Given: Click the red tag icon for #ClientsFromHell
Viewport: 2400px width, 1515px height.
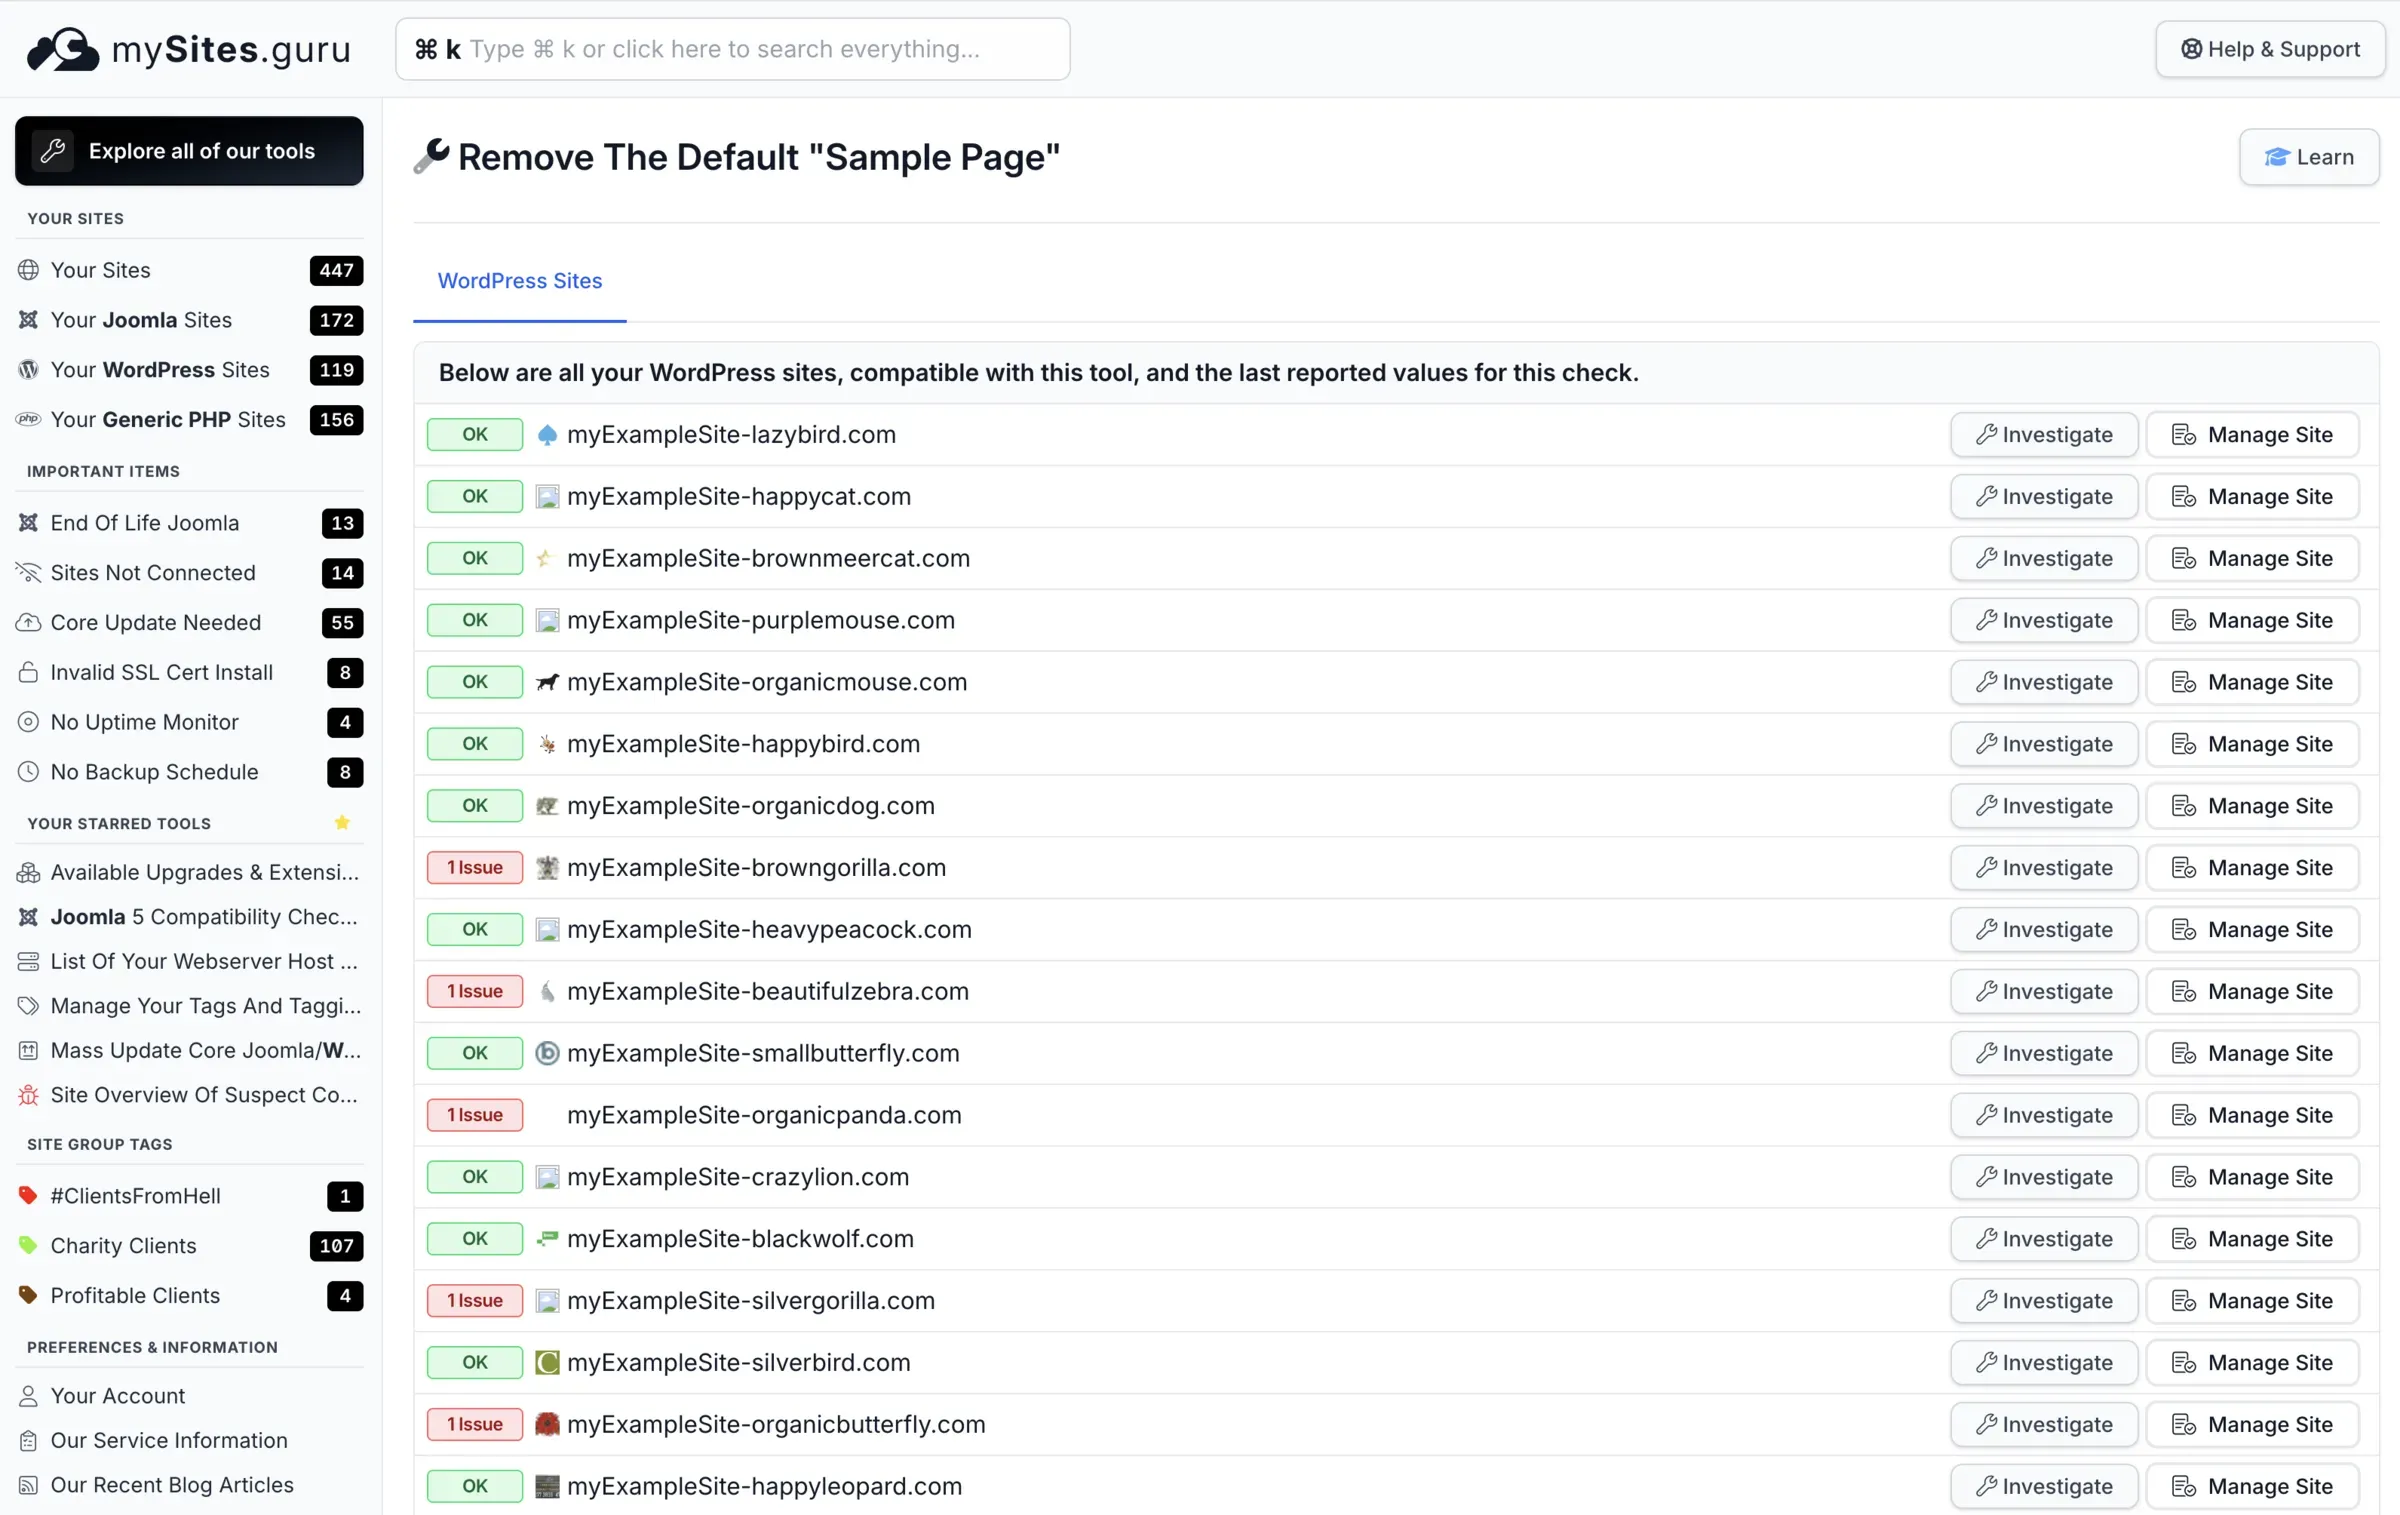Looking at the screenshot, I should [x=28, y=1195].
